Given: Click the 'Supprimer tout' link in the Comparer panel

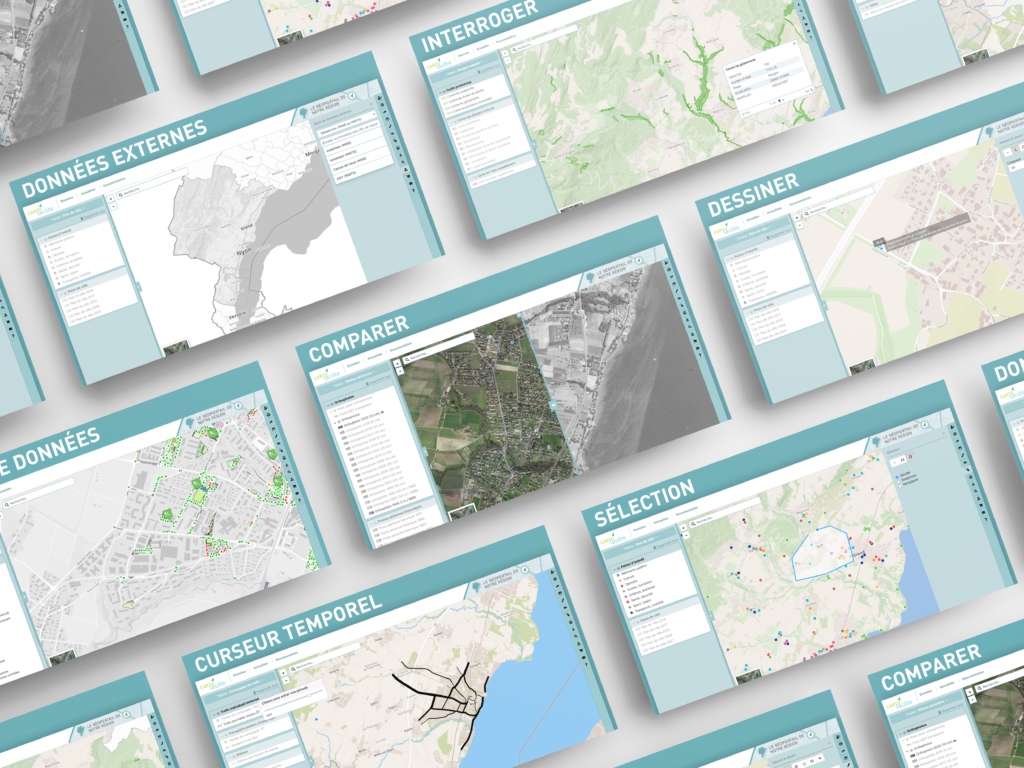Looking at the screenshot, I should click(x=380, y=380).
